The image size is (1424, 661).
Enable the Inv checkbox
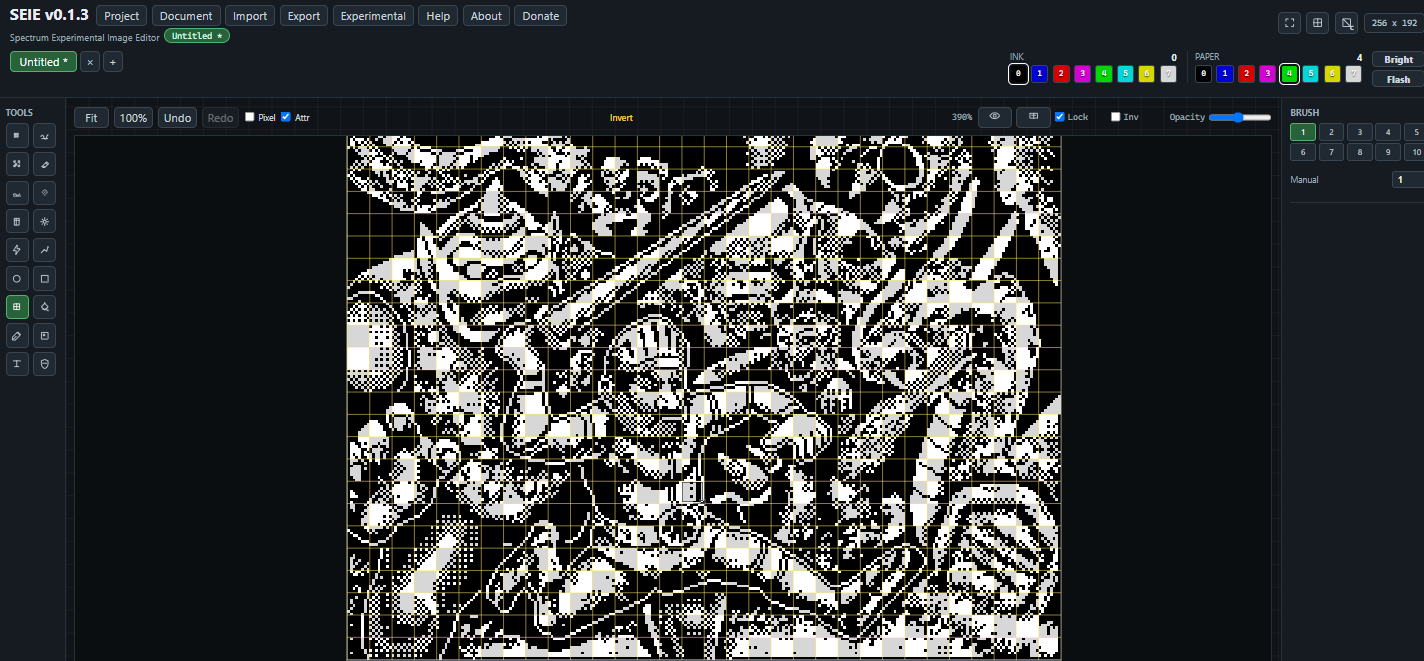1116,117
